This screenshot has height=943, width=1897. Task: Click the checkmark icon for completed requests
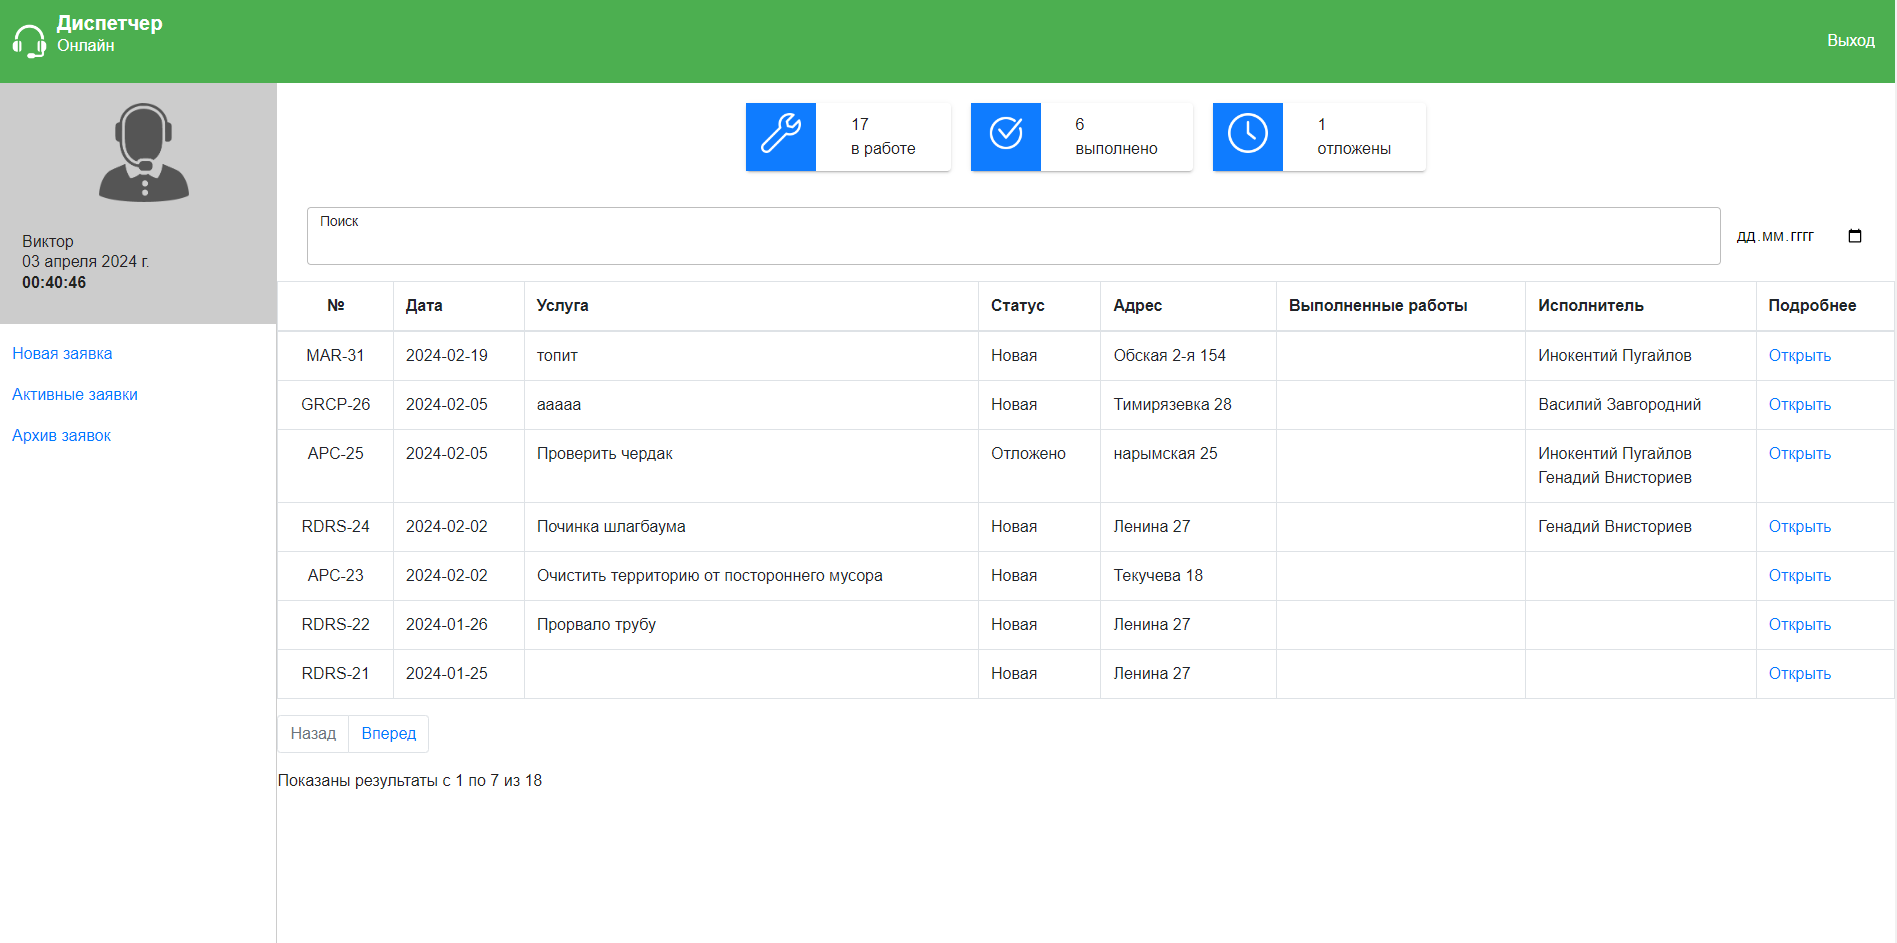click(1006, 134)
